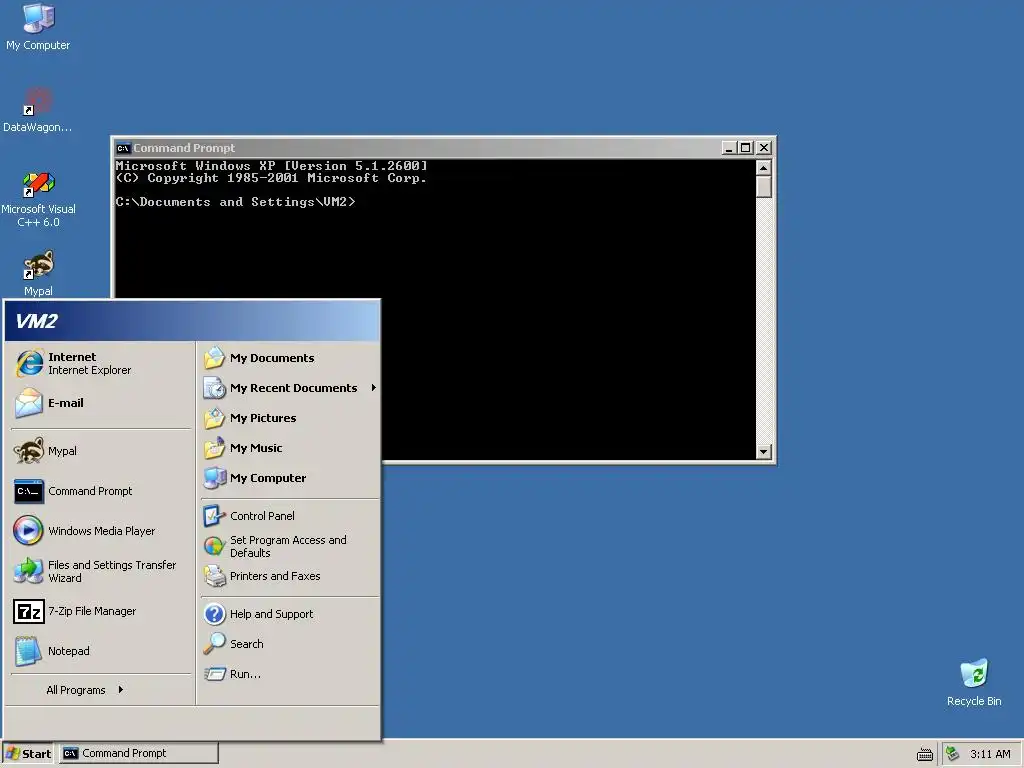Open Help and Support
Viewport: 1024px width, 768px height.
click(x=289, y=614)
